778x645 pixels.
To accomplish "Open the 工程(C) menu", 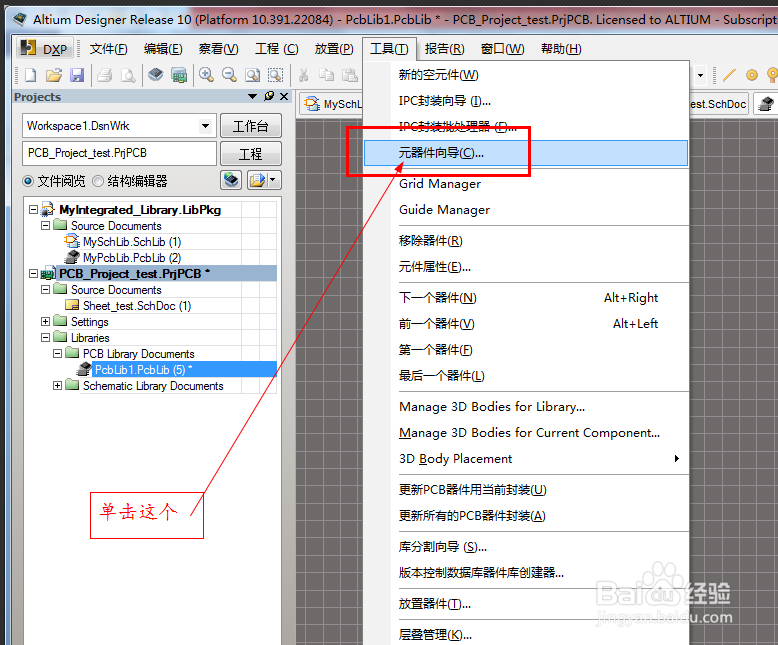I will click(x=277, y=49).
